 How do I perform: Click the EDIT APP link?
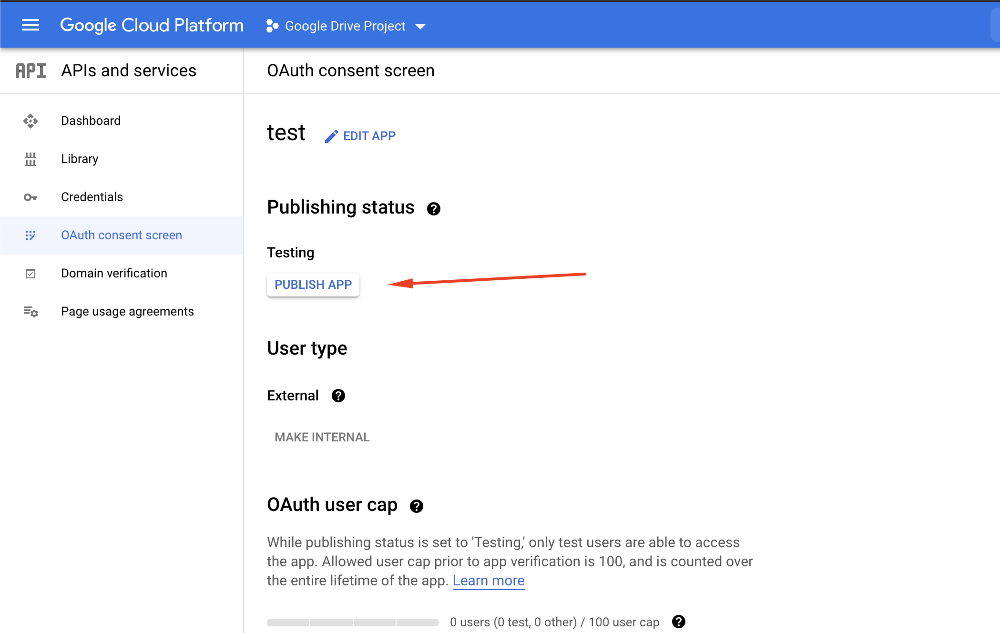369,136
